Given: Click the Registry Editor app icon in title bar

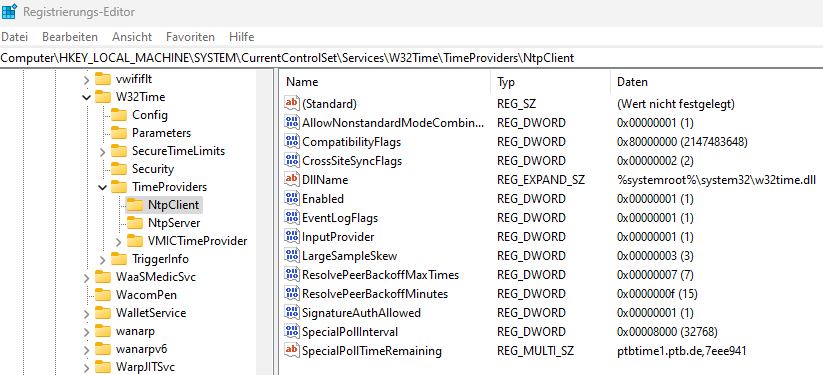Looking at the screenshot, I should coord(9,12).
